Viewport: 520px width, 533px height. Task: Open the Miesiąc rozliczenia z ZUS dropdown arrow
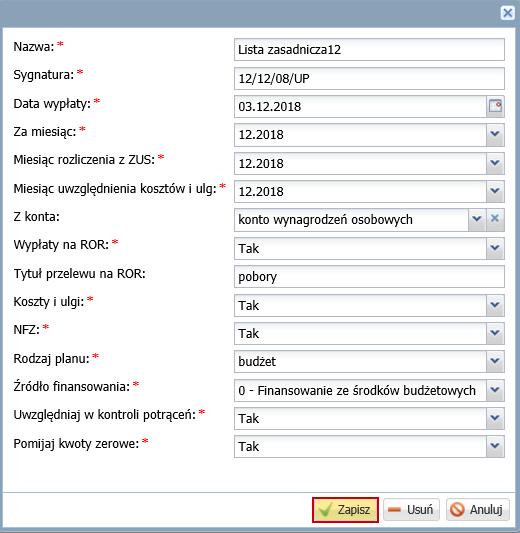click(x=495, y=164)
